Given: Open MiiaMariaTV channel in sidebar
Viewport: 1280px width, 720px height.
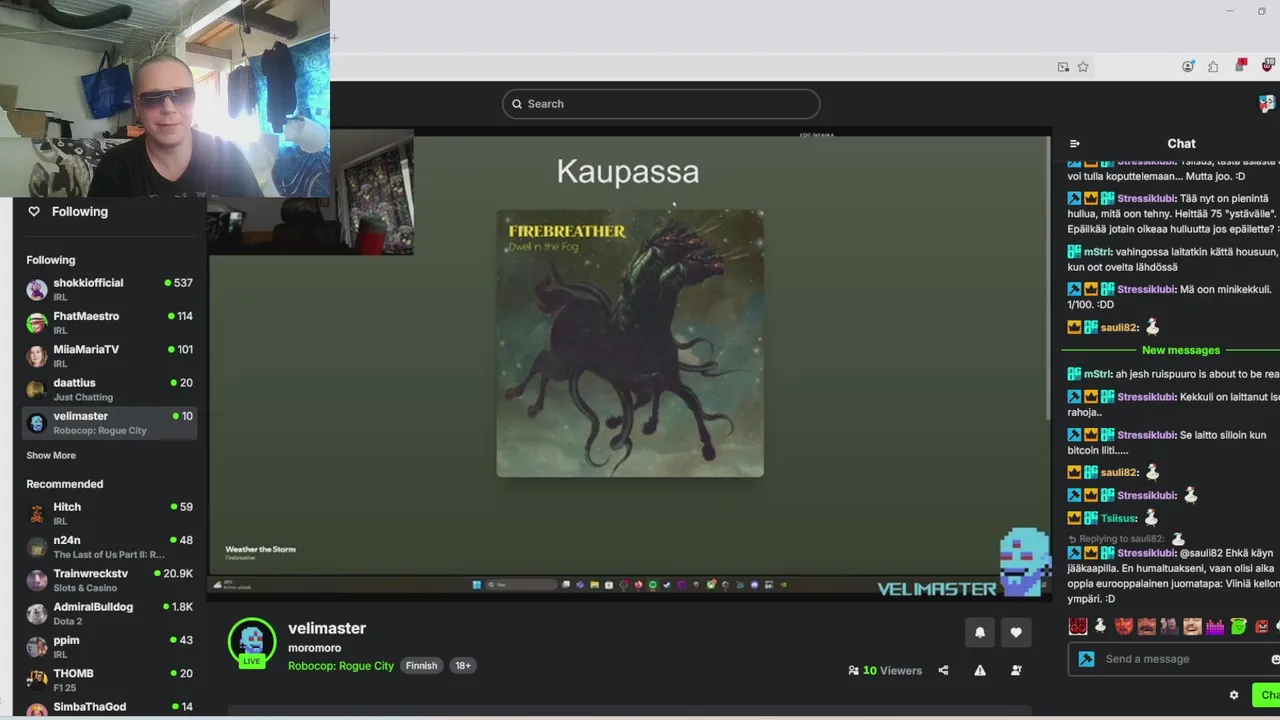Looking at the screenshot, I should point(110,356).
